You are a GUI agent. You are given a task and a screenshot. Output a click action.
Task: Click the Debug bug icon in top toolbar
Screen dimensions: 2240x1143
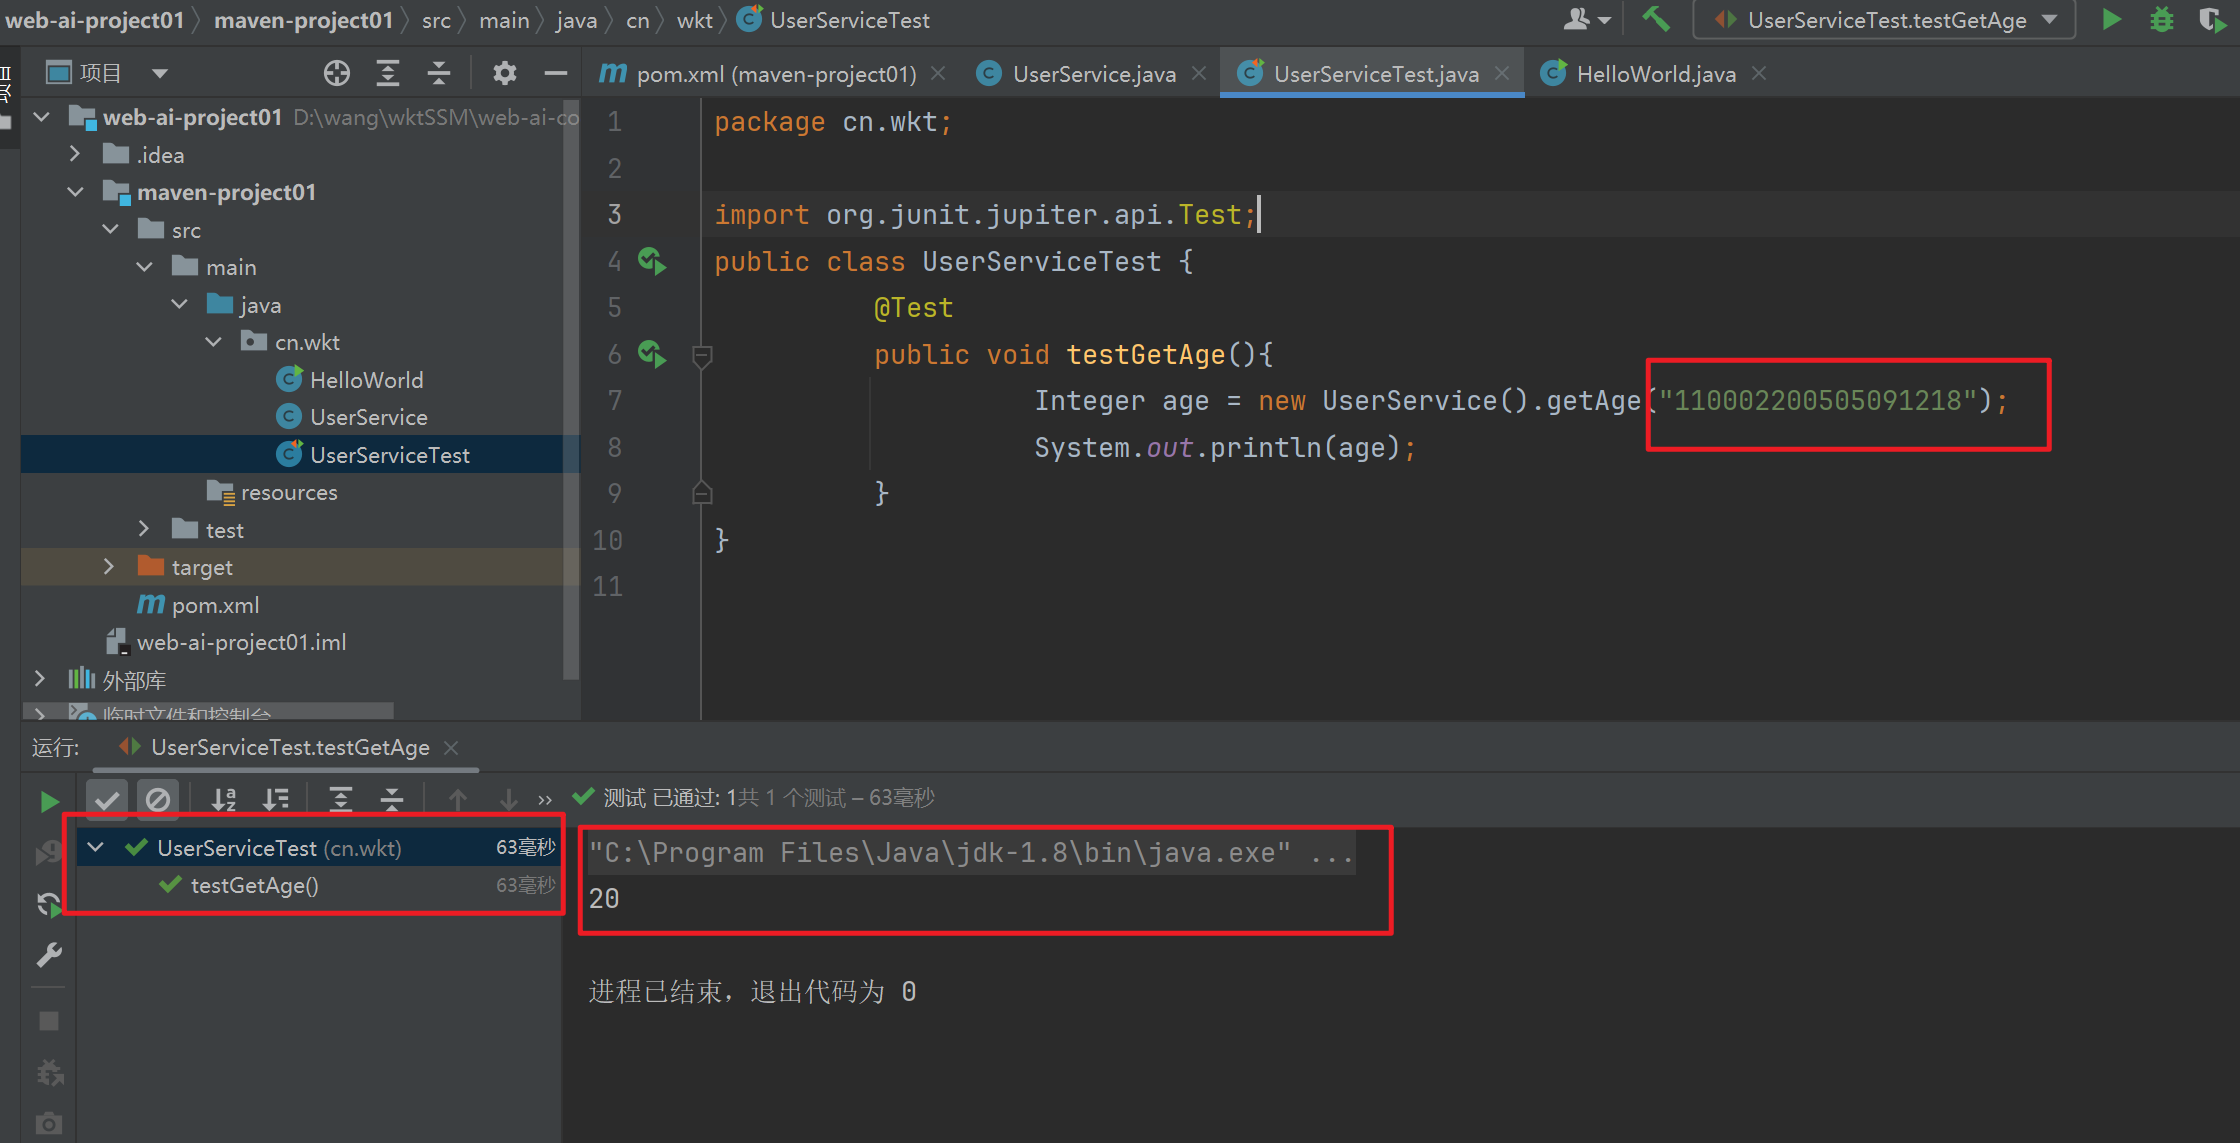pos(2161,20)
